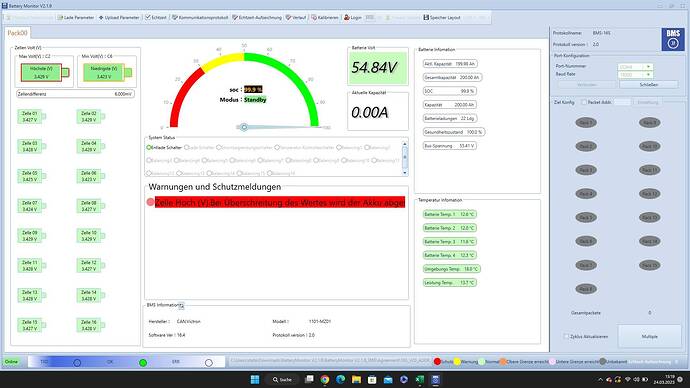Click the Zelle 02 battery icon
The height and width of the screenshot is (388, 690).
(x=91, y=117)
